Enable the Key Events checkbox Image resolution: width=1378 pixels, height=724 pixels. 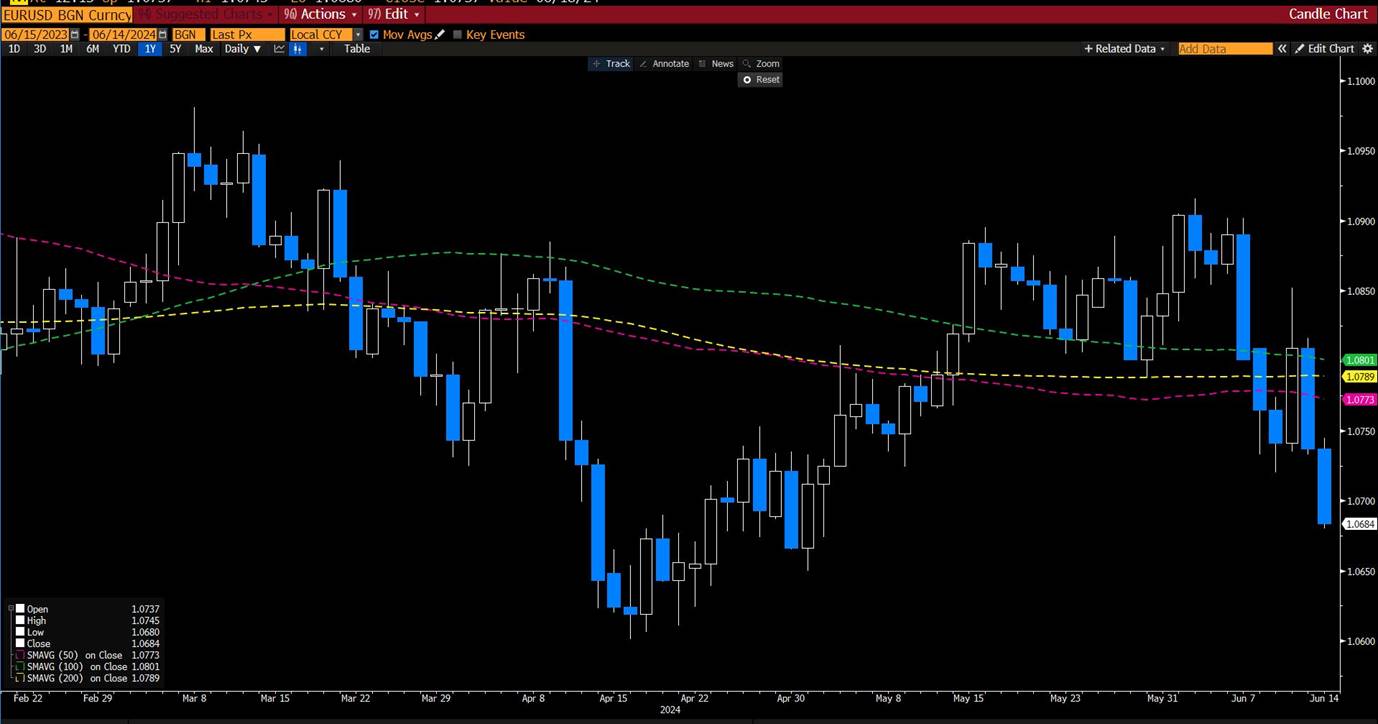tap(458, 34)
